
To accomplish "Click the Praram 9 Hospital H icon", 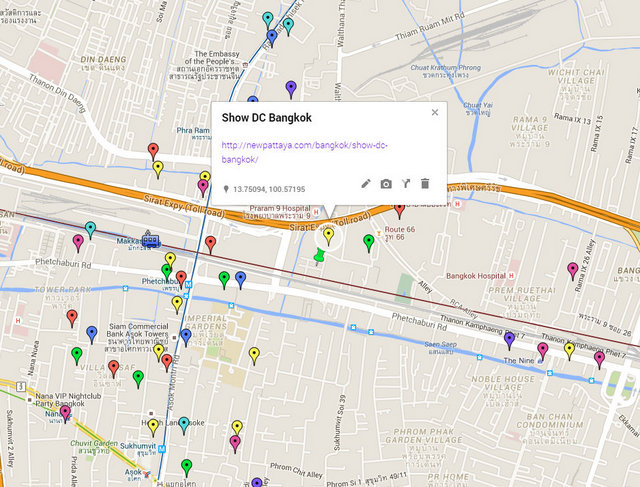I will 316,212.
